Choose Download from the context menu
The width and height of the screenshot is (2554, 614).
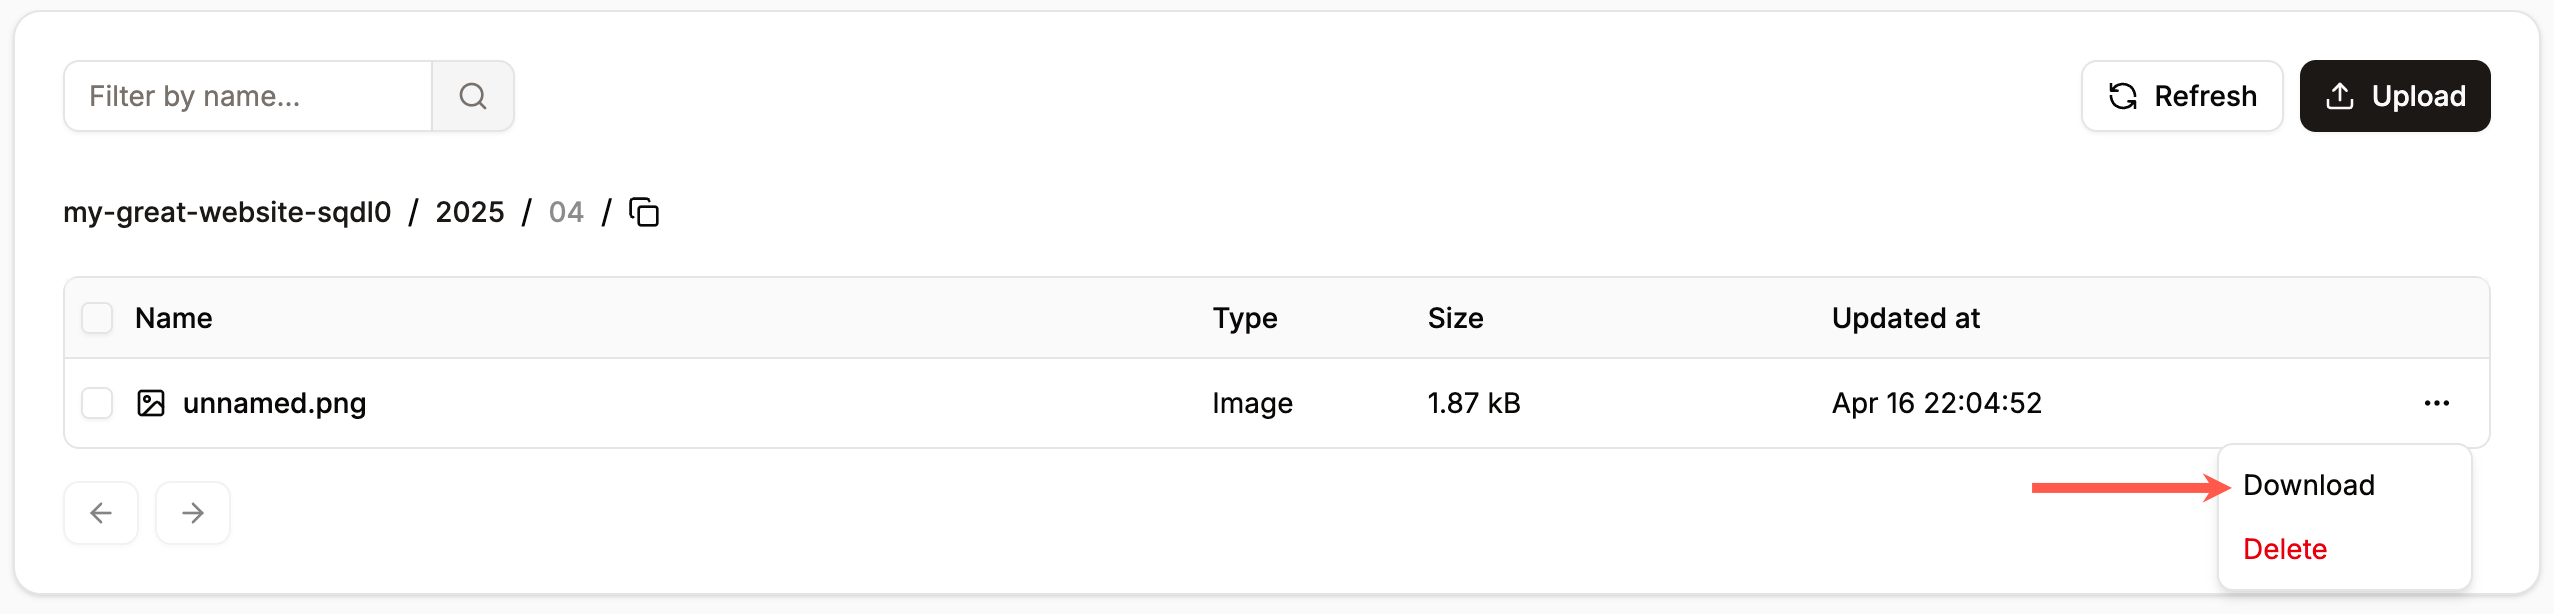[x=2308, y=484]
